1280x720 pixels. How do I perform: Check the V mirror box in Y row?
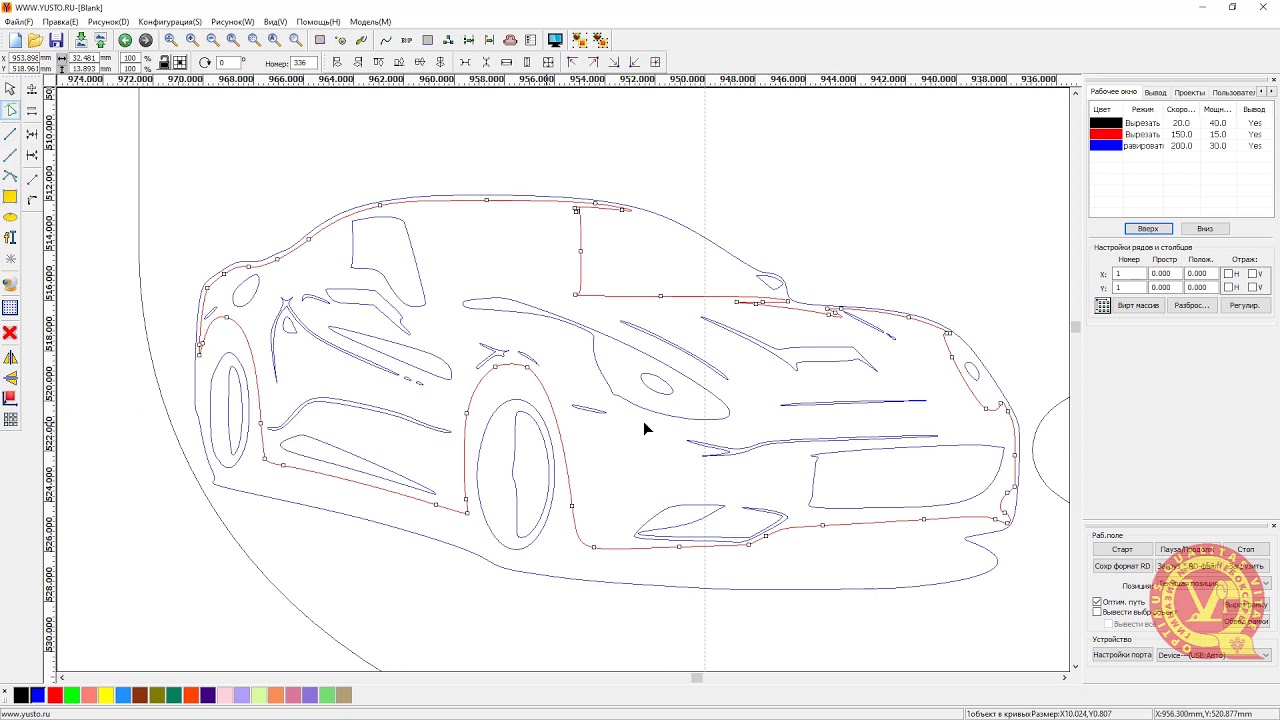click(x=1254, y=288)
